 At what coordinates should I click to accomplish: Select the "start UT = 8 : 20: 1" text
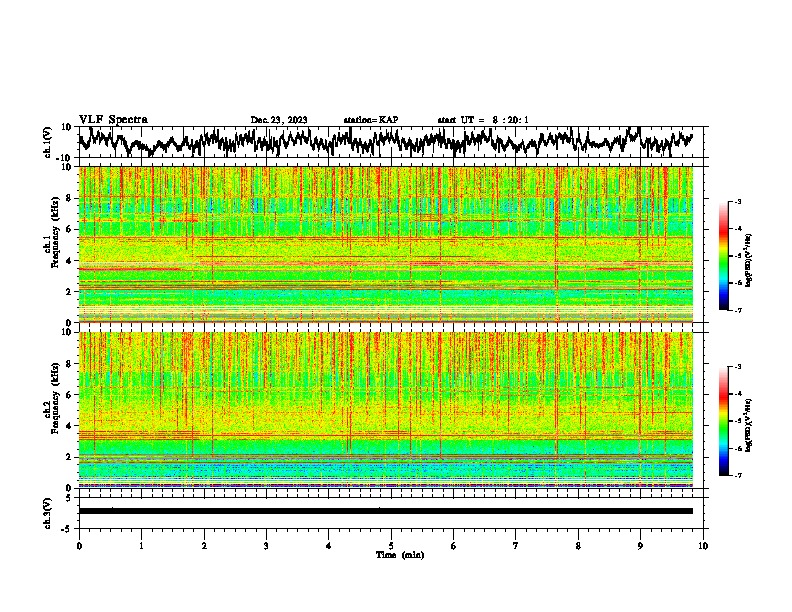click(x=483, y=120)
